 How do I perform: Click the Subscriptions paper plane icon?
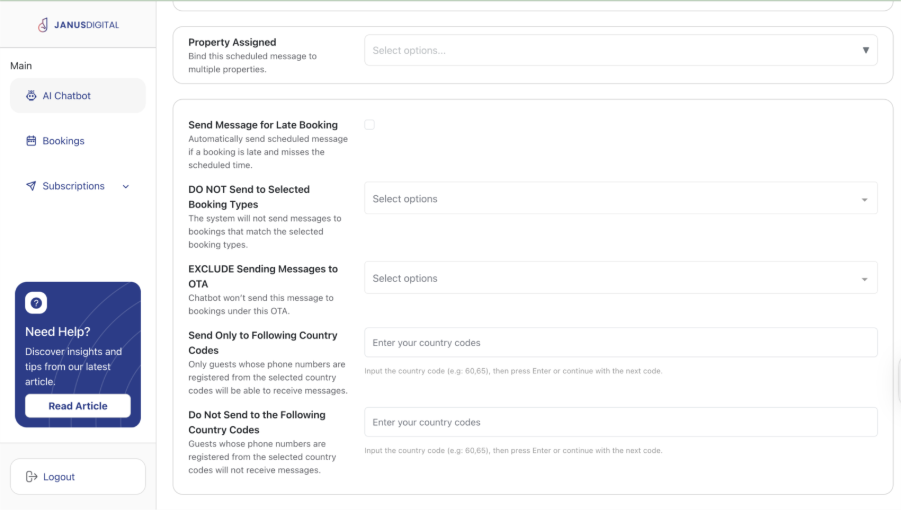pyautogui.click(x=32, y=186)
